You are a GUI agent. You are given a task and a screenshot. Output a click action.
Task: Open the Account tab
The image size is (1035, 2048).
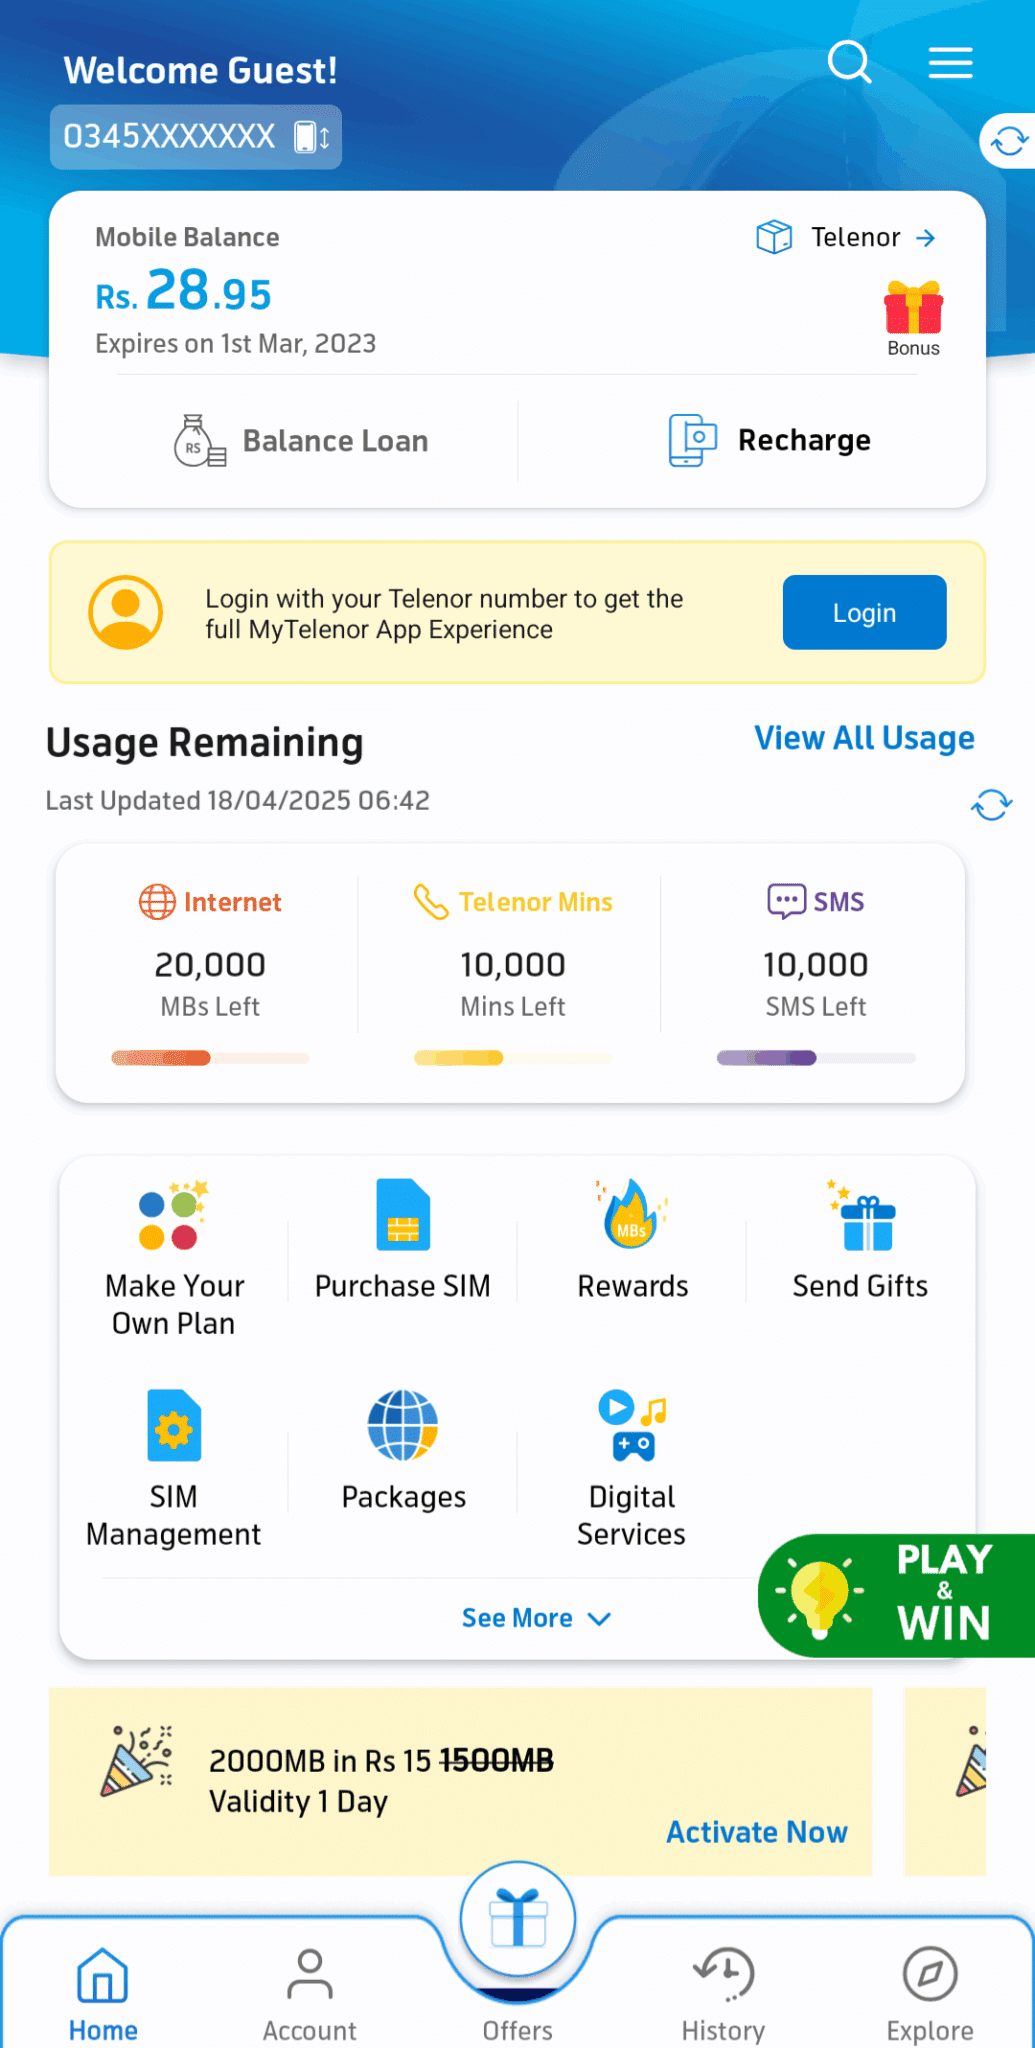[x=309, y=1993]
